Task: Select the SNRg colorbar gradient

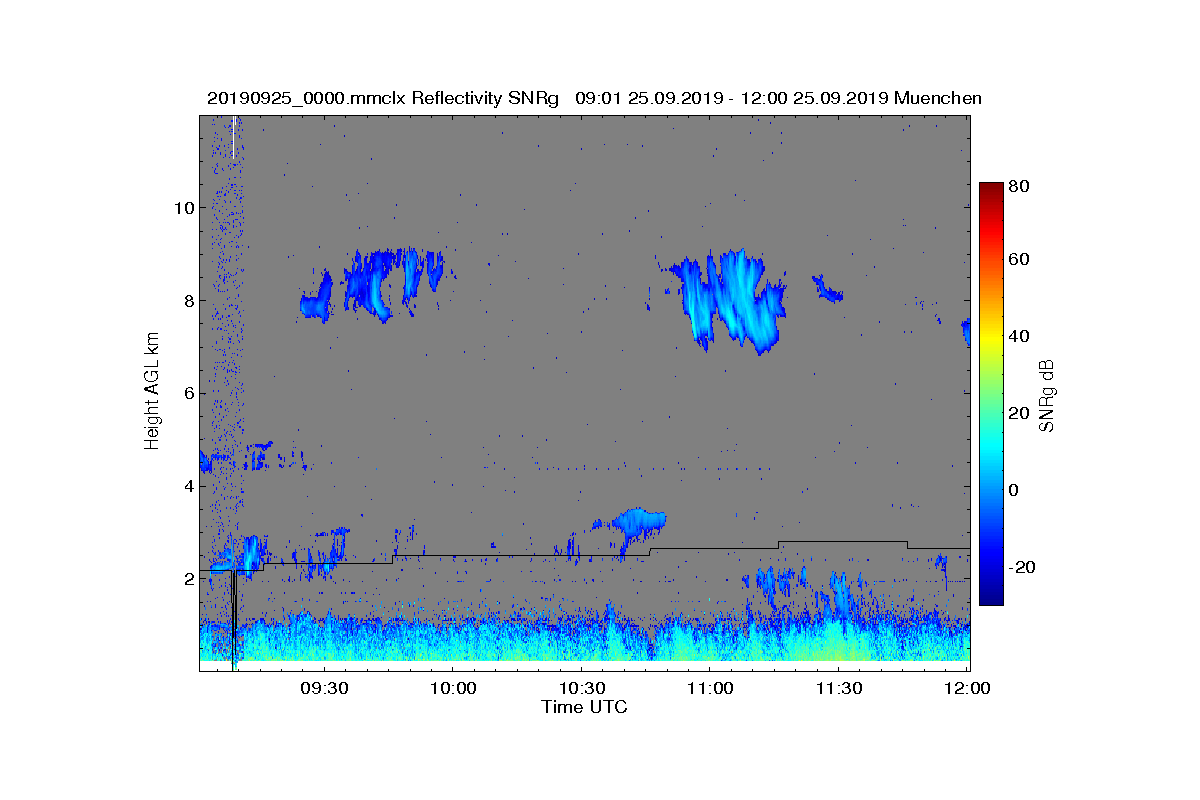Action: tap(991, 394)
